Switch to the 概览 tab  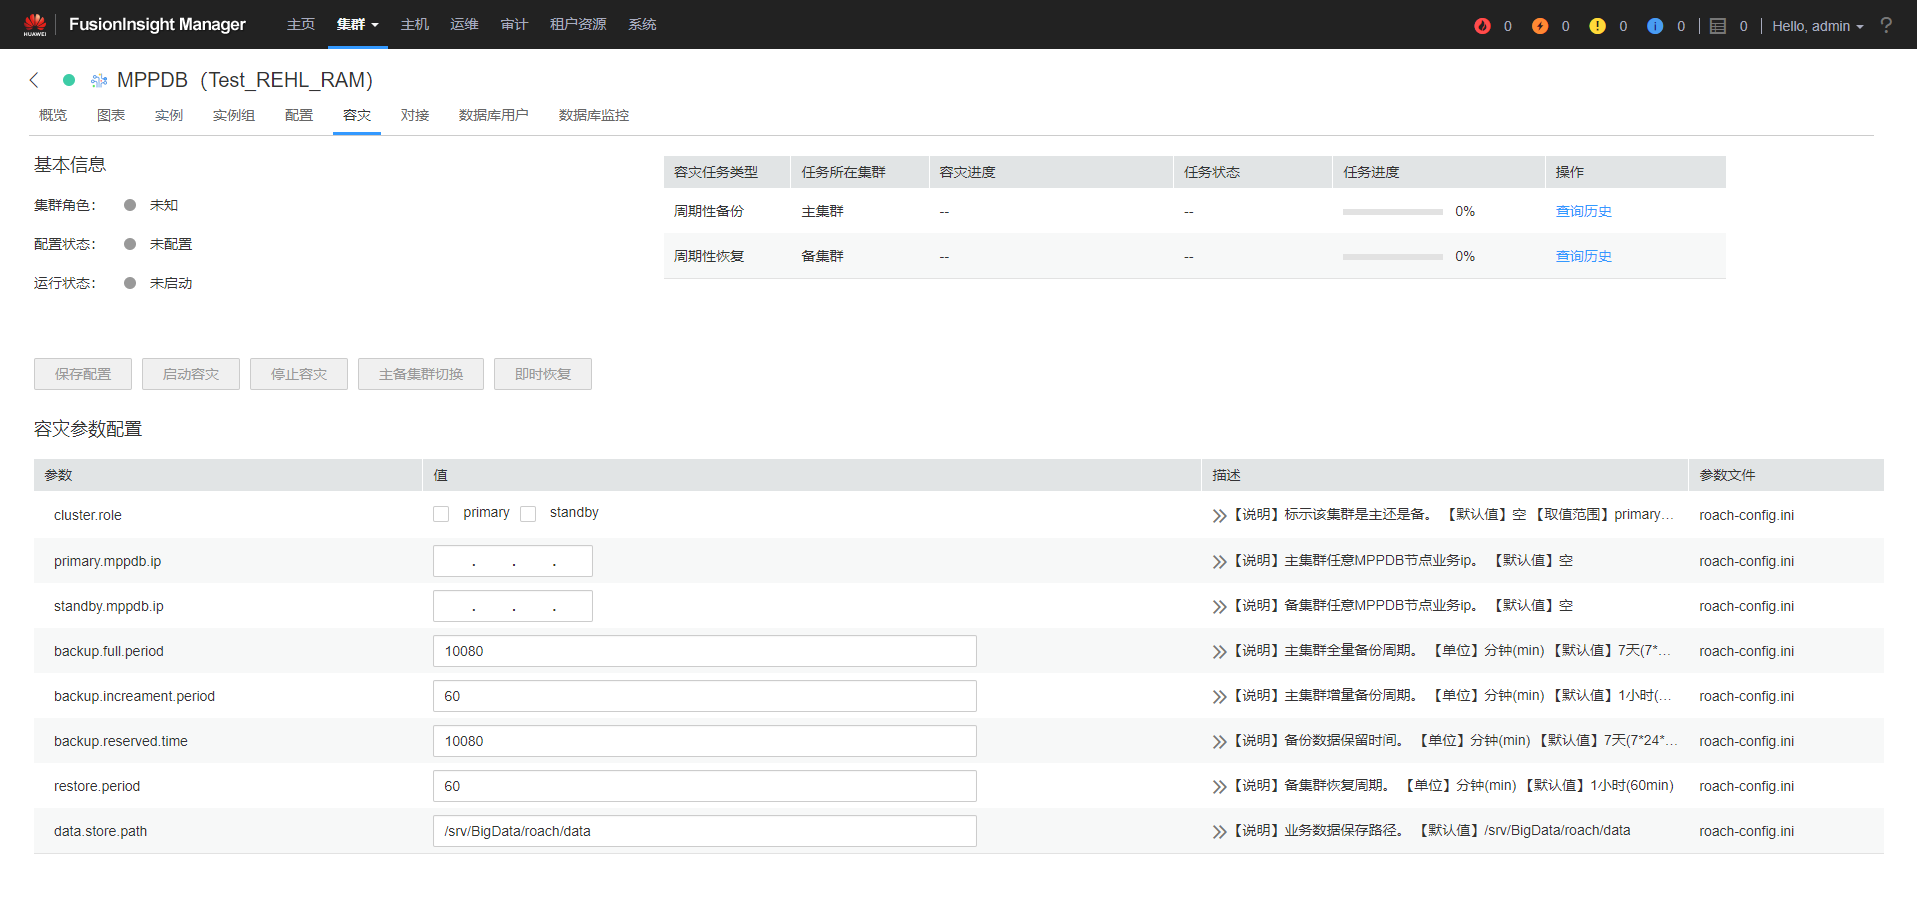tap(53, 116)
